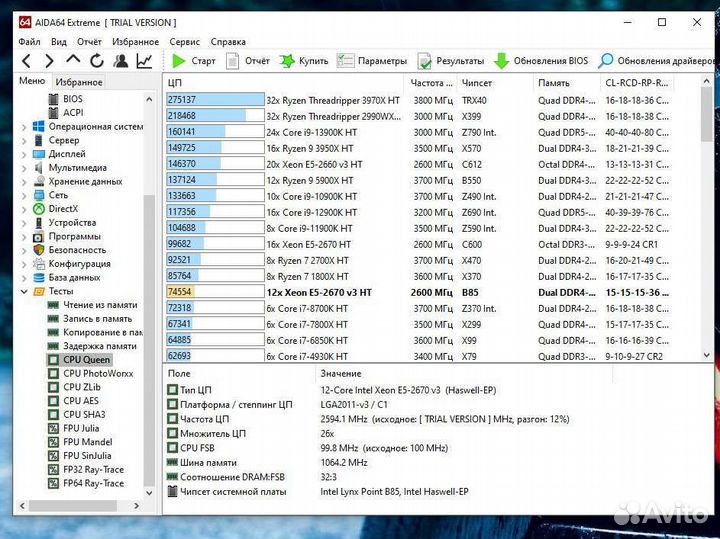The height and width of the screenshot is (539, 720).
Task: Open the user profile toolbar icon
Action: pyautogui.click(x=121, y=61)
